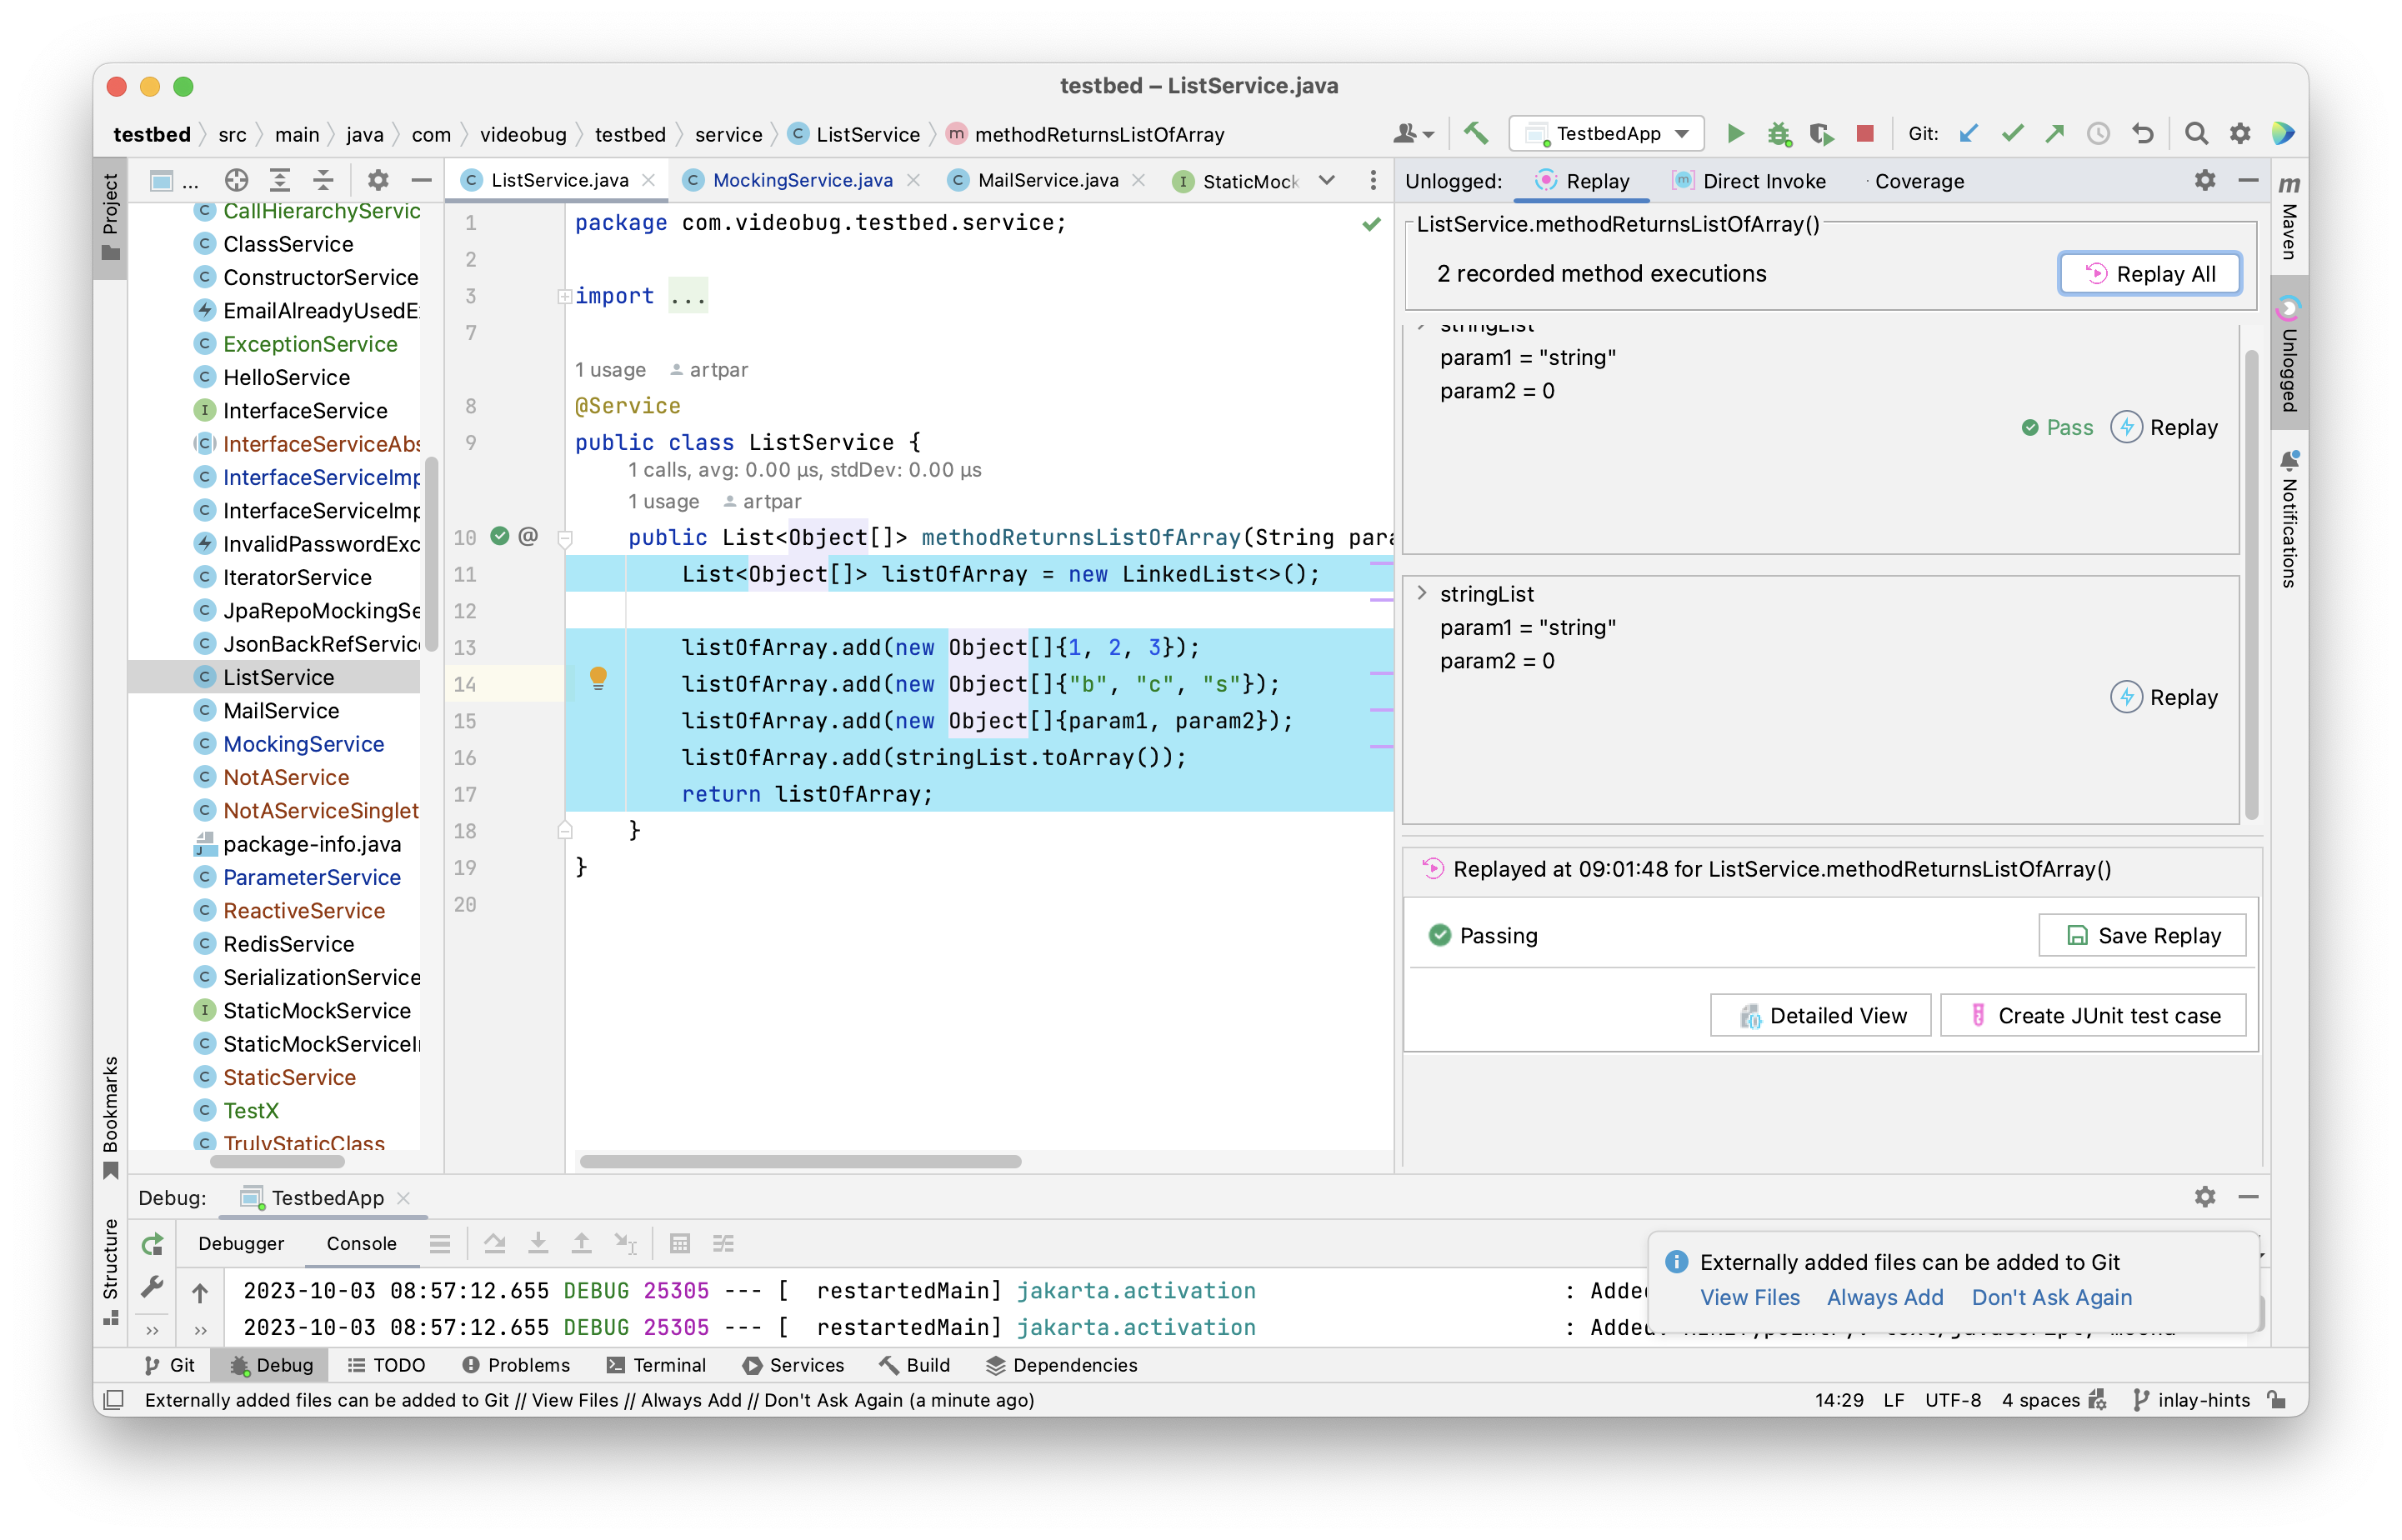The height and width of the screenshot is (1540, 2402).
Task: Stop the running app with red square
Action: click(x=1864, y=134)
